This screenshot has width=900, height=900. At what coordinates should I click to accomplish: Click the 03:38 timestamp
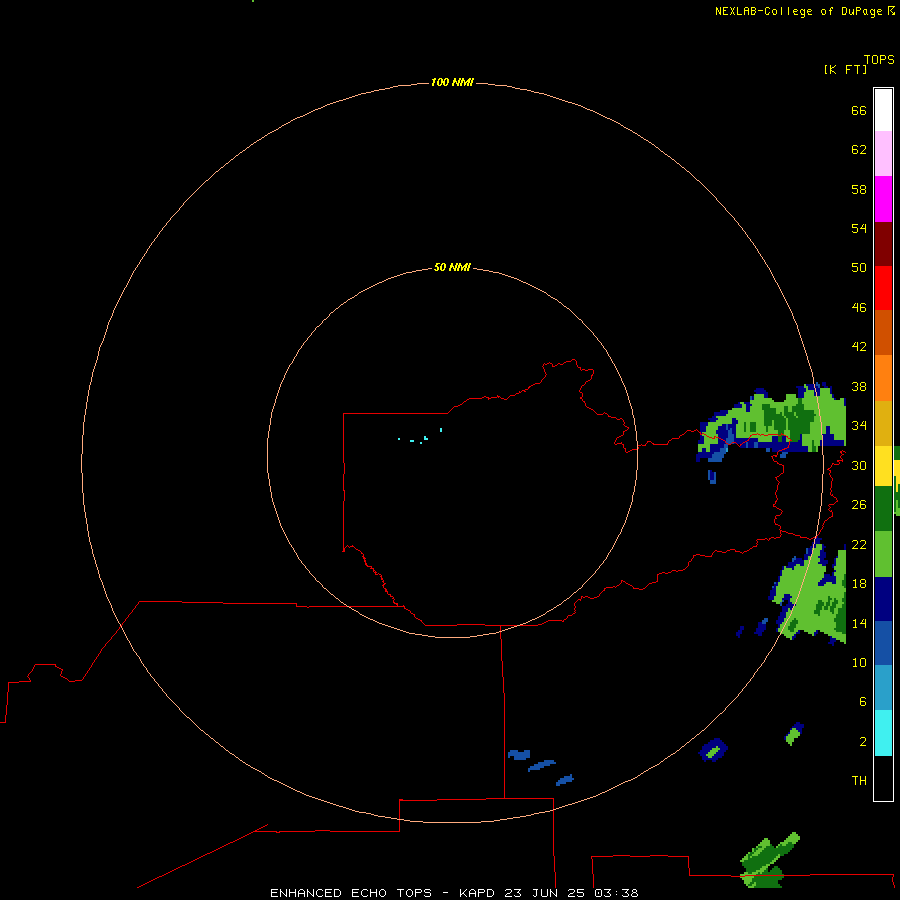pos(616,893)
